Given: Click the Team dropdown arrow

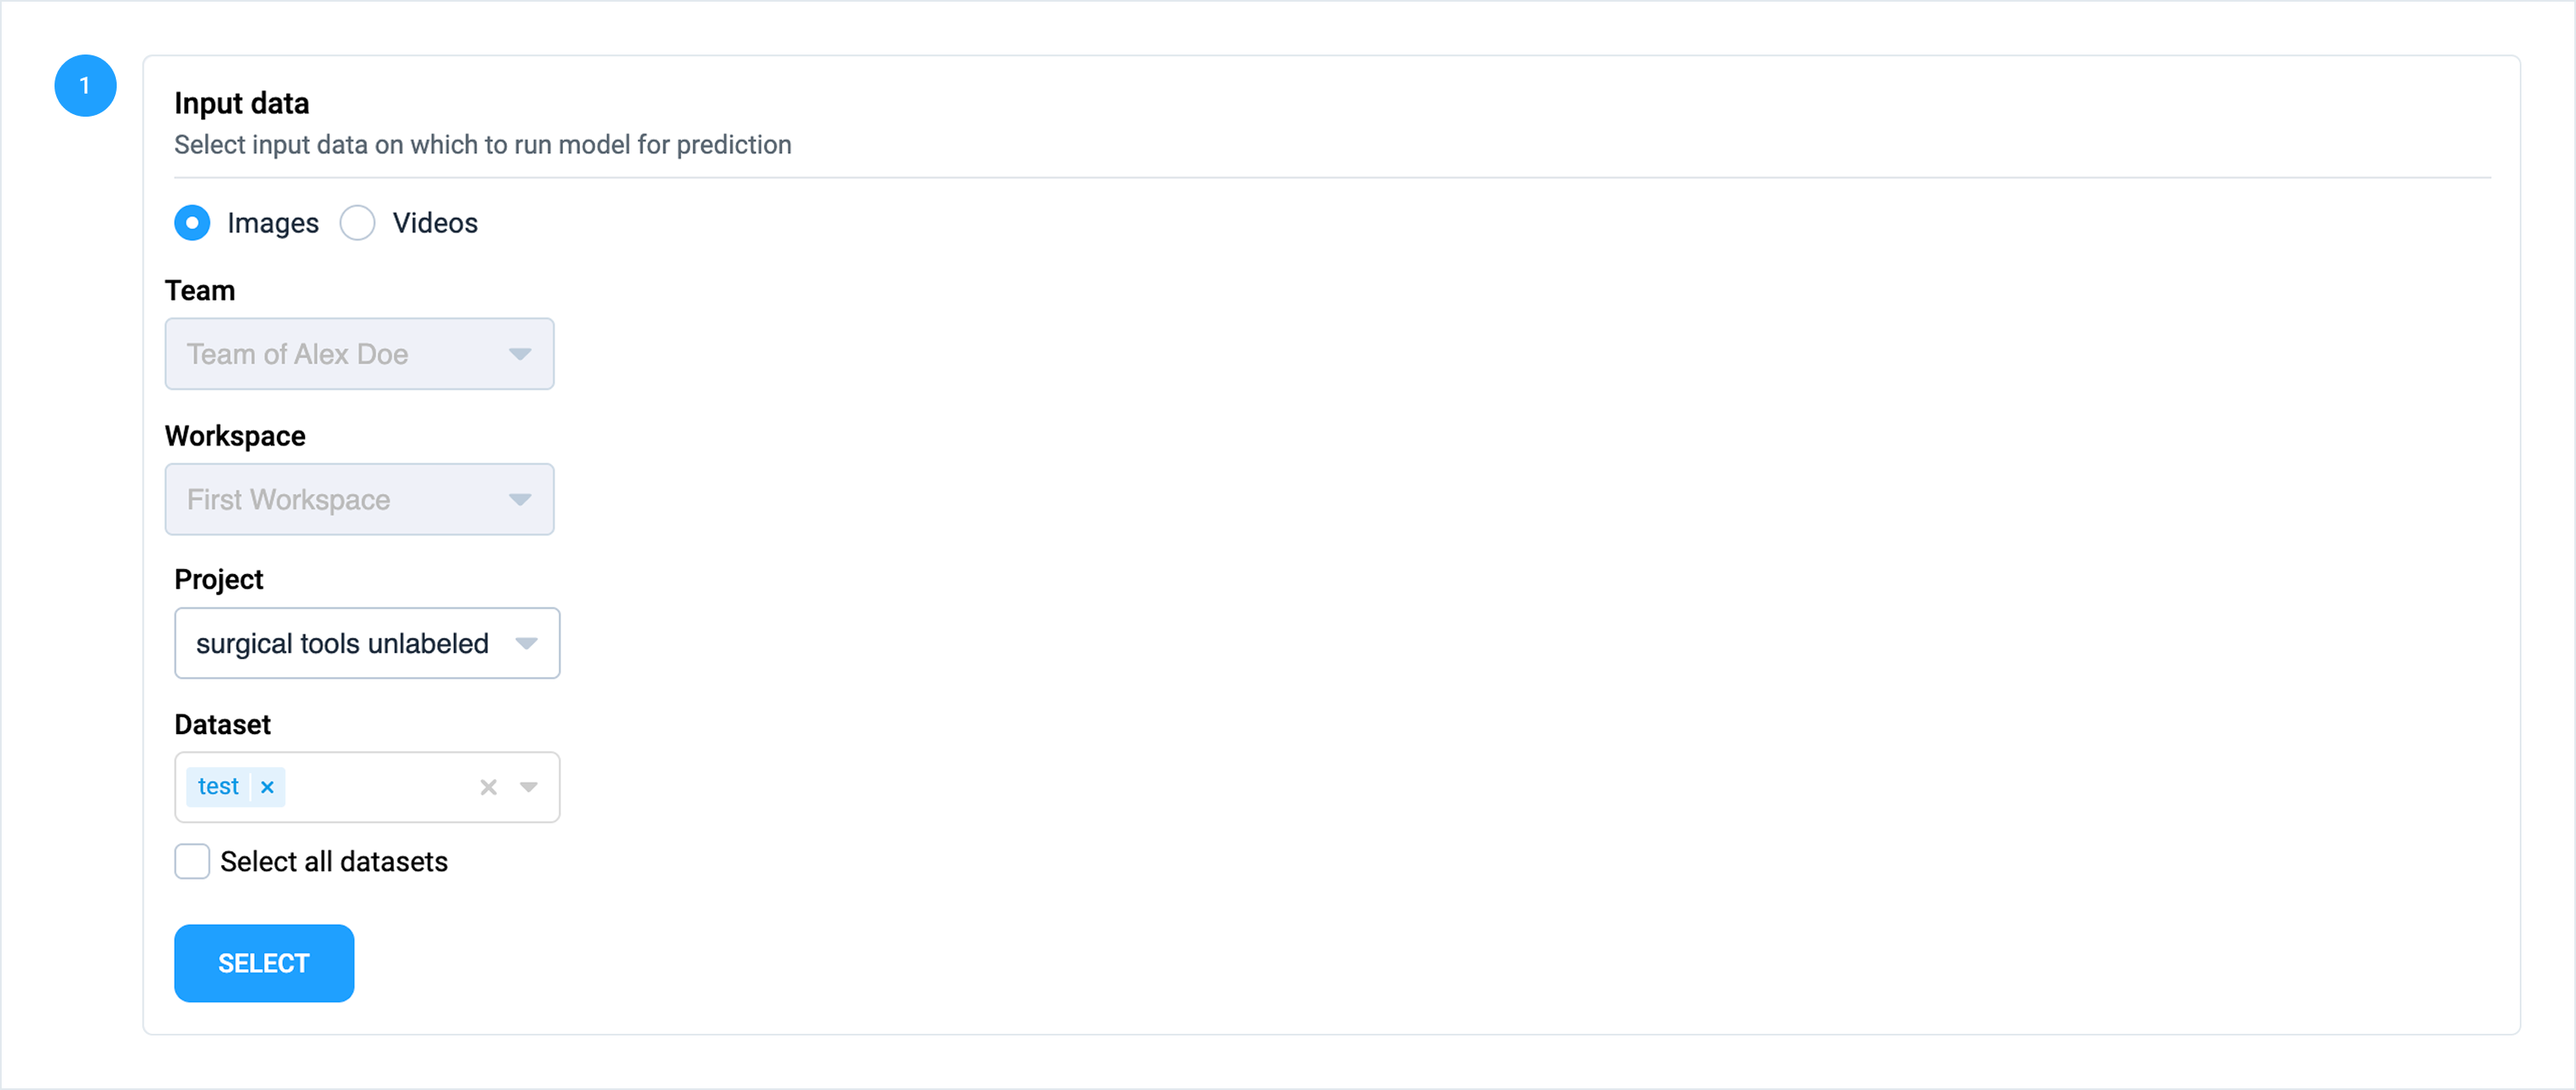Looking at the screenshot, I should (520, 354).
